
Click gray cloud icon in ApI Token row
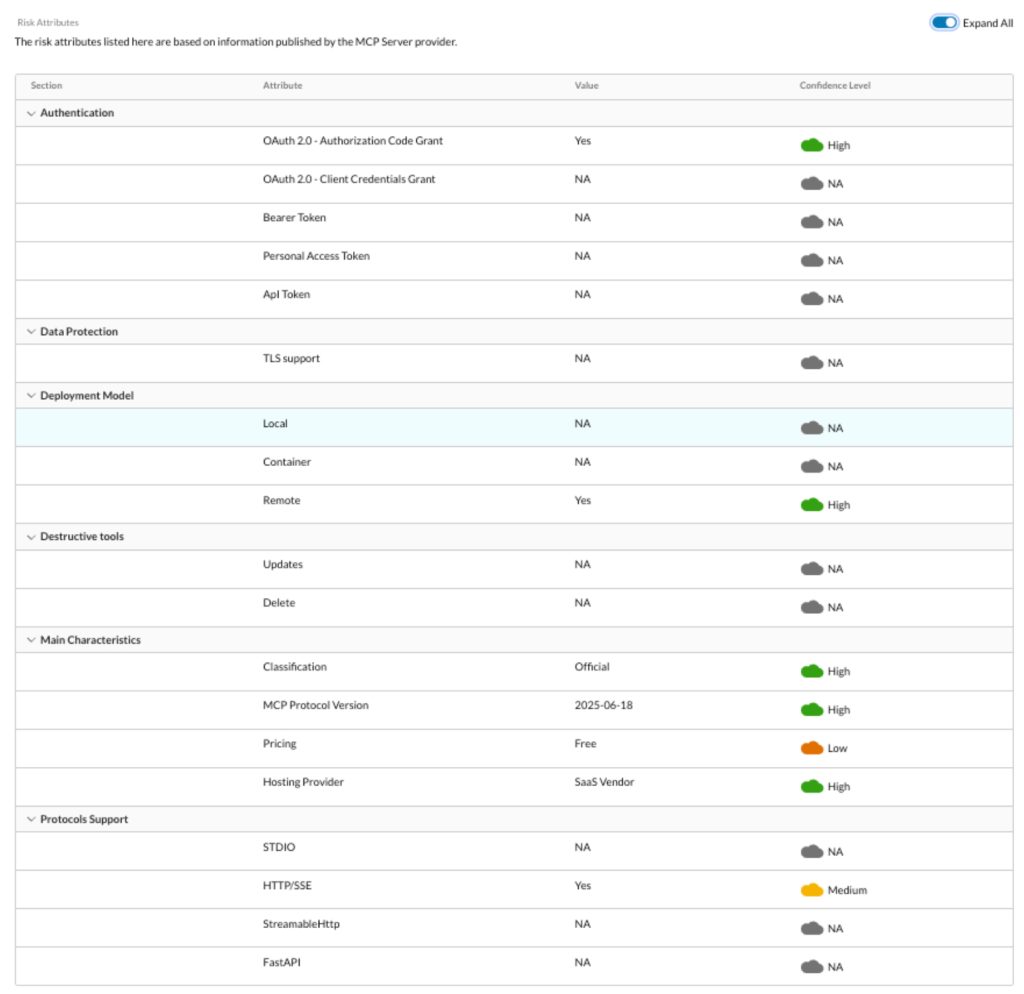coord(812,299)
